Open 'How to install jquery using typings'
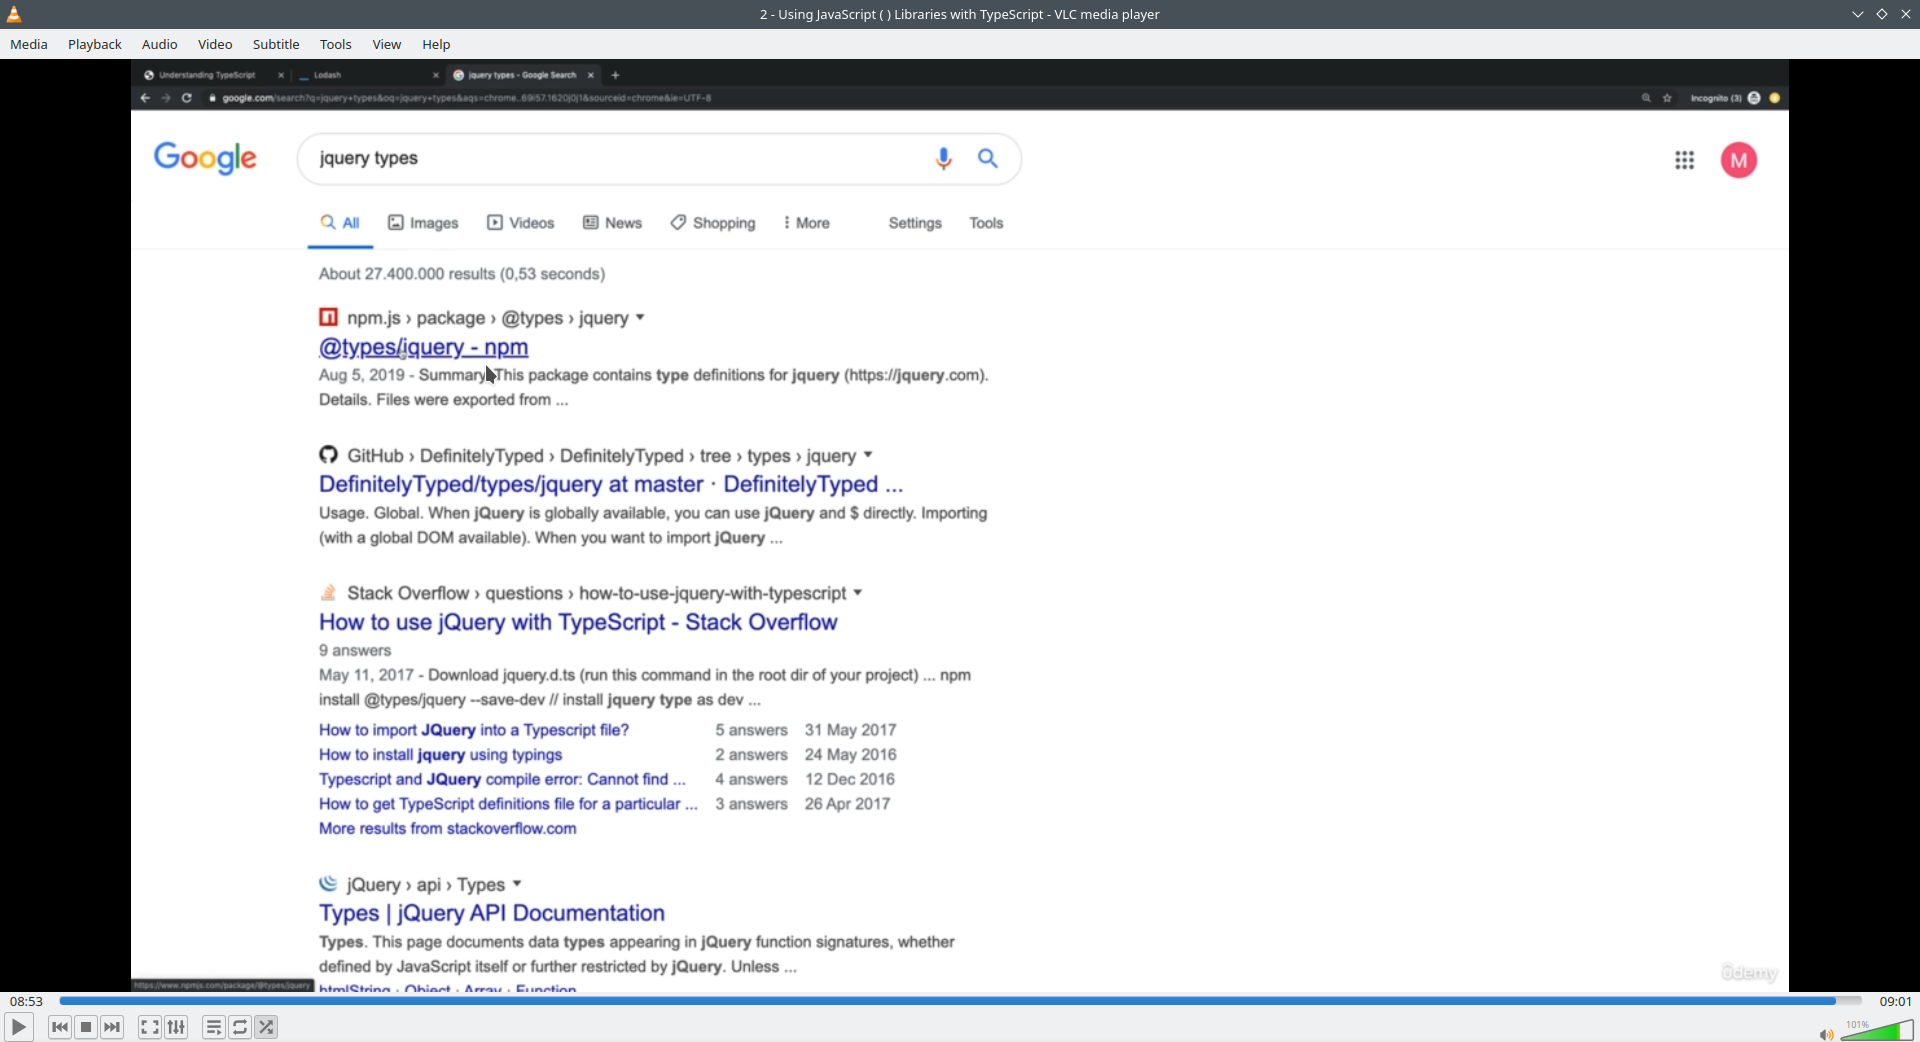The height and width of the screenshot is (1042, 1920). [x=441, y=755]
